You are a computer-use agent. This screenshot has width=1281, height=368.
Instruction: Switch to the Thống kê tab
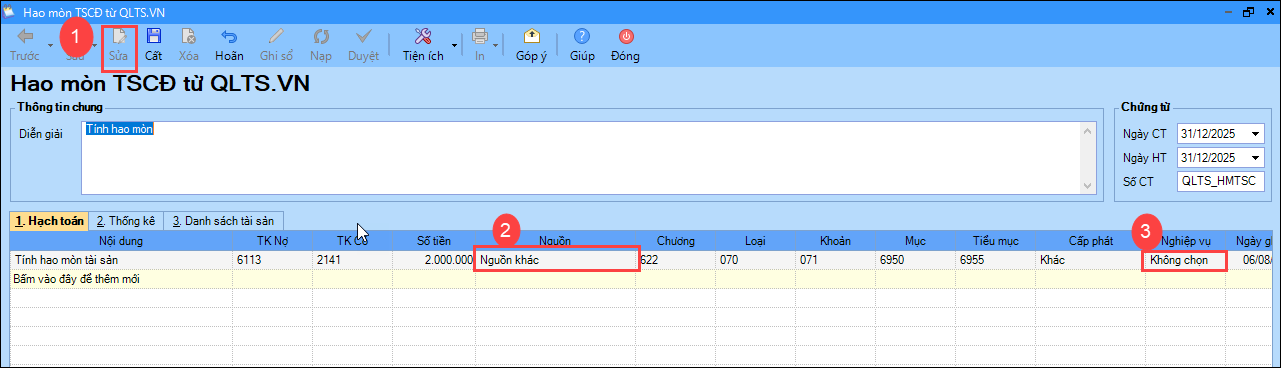125,221
